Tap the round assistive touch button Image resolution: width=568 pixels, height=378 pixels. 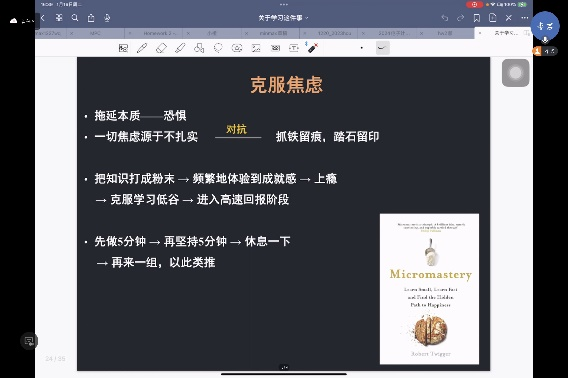(x=515, y=73)
